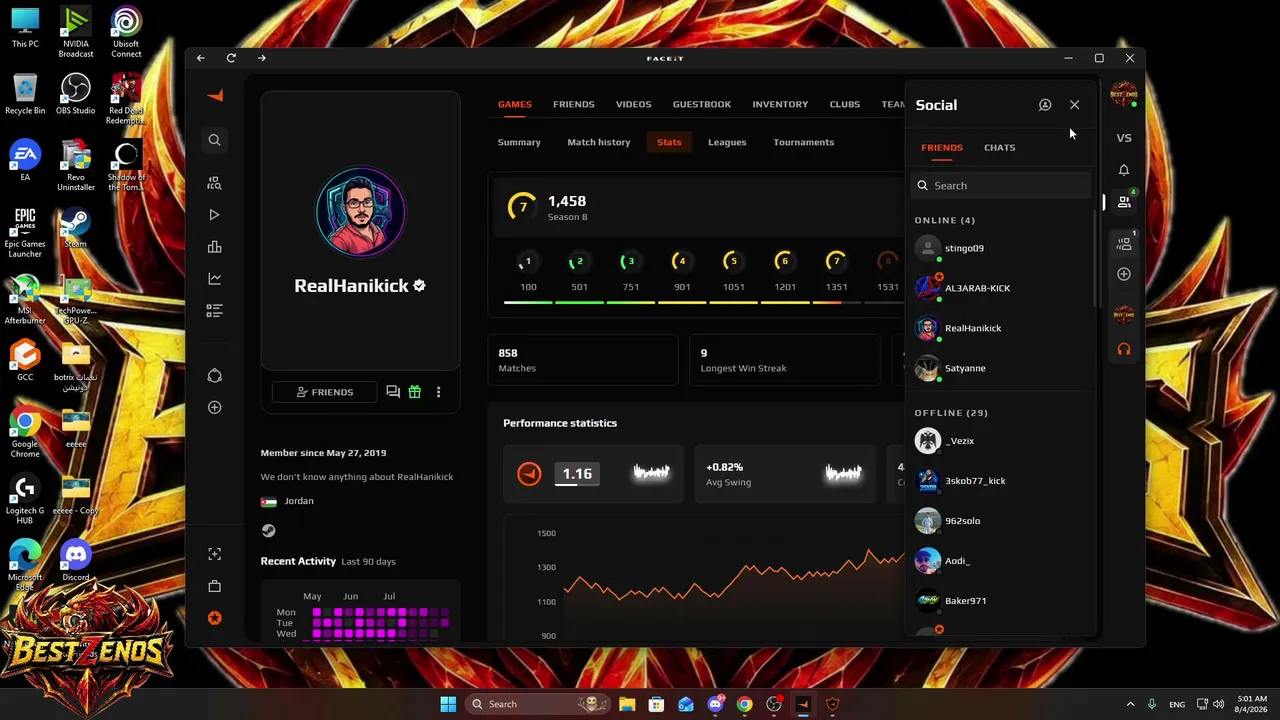Switch to the GAMES tab
The width and height of the screenshot is (1280, 720).
pyautogui.click(x=515, y=104)
